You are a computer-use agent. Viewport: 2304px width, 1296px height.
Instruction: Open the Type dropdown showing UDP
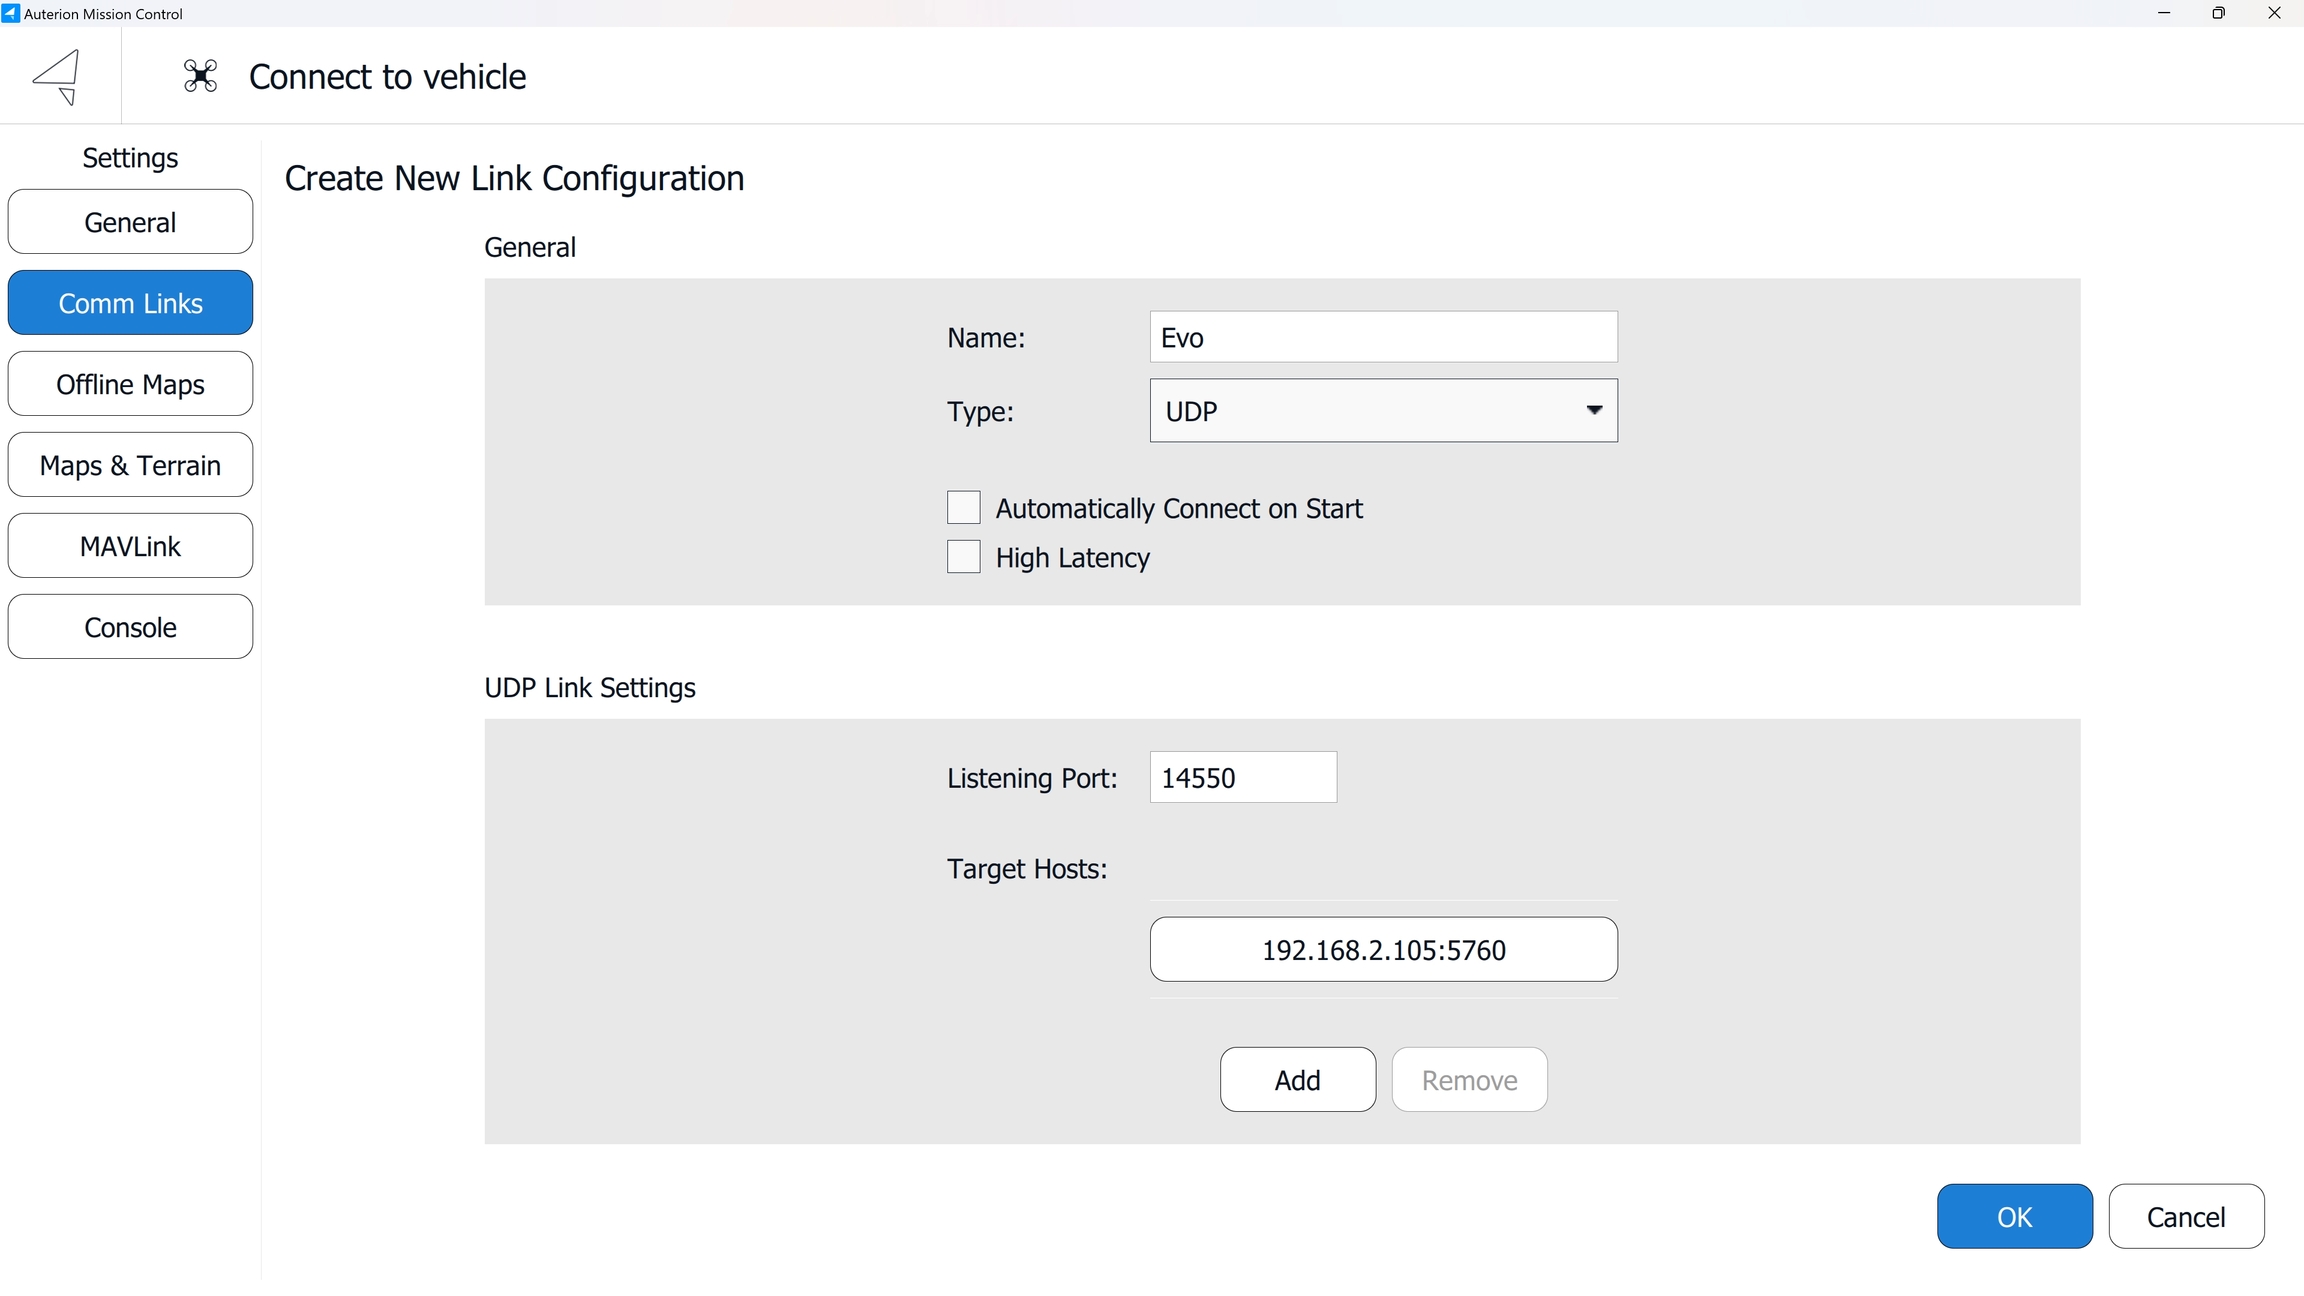coord(1382,411)
